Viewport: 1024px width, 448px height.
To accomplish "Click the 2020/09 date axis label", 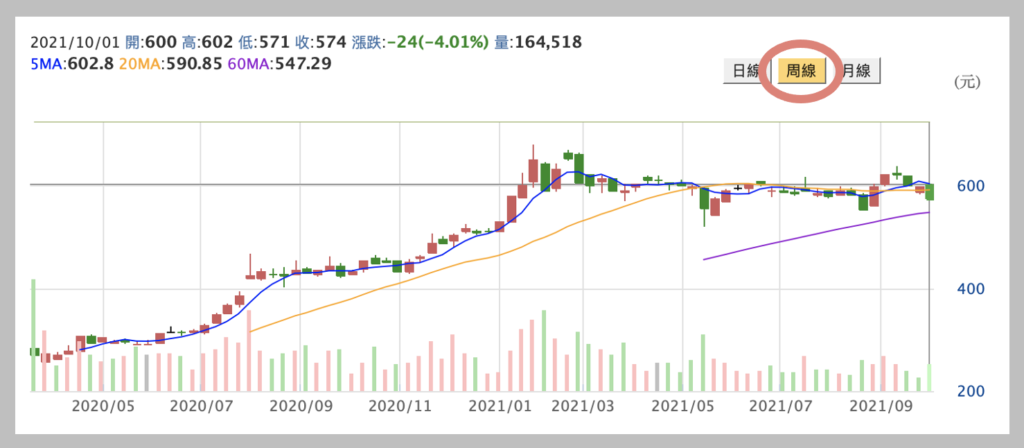I will tap(303, 407).
